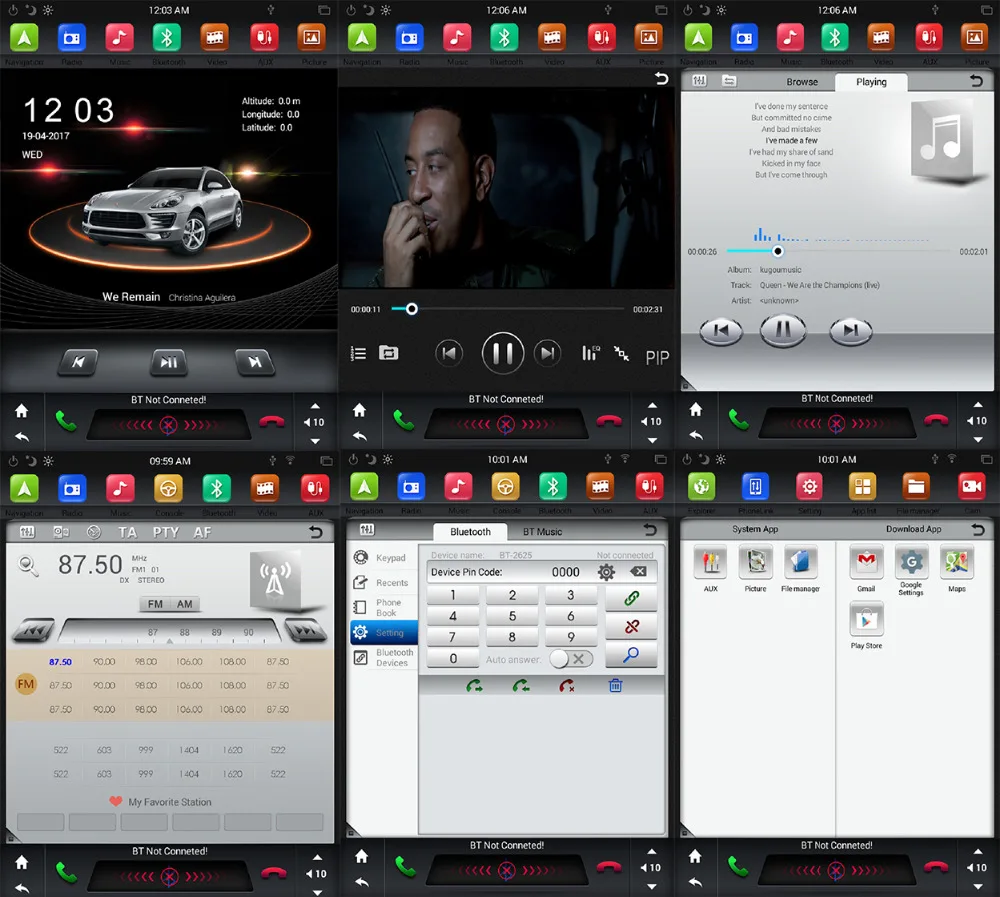Seek forward to the next radio station
1000x897 pixels.
point(306,630)
